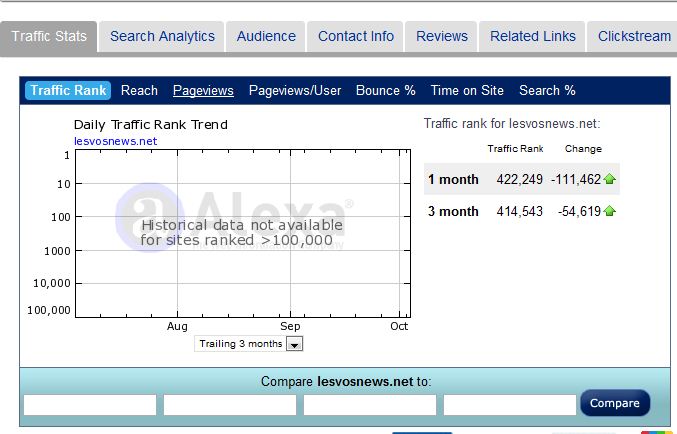This screenshot has width=677, height=434.
Task: Click the green up arrow in 1 month row
Action: click(610, 179)
